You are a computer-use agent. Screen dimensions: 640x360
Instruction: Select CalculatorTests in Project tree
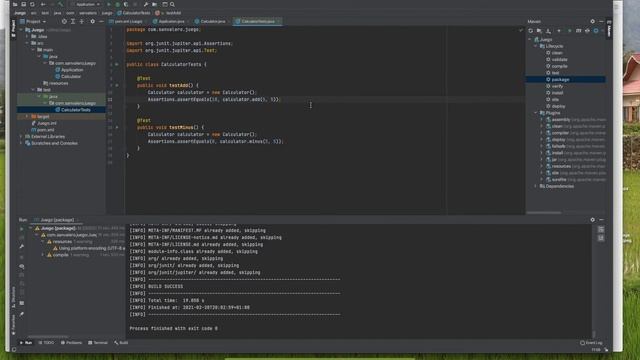[x=73, y=110]
